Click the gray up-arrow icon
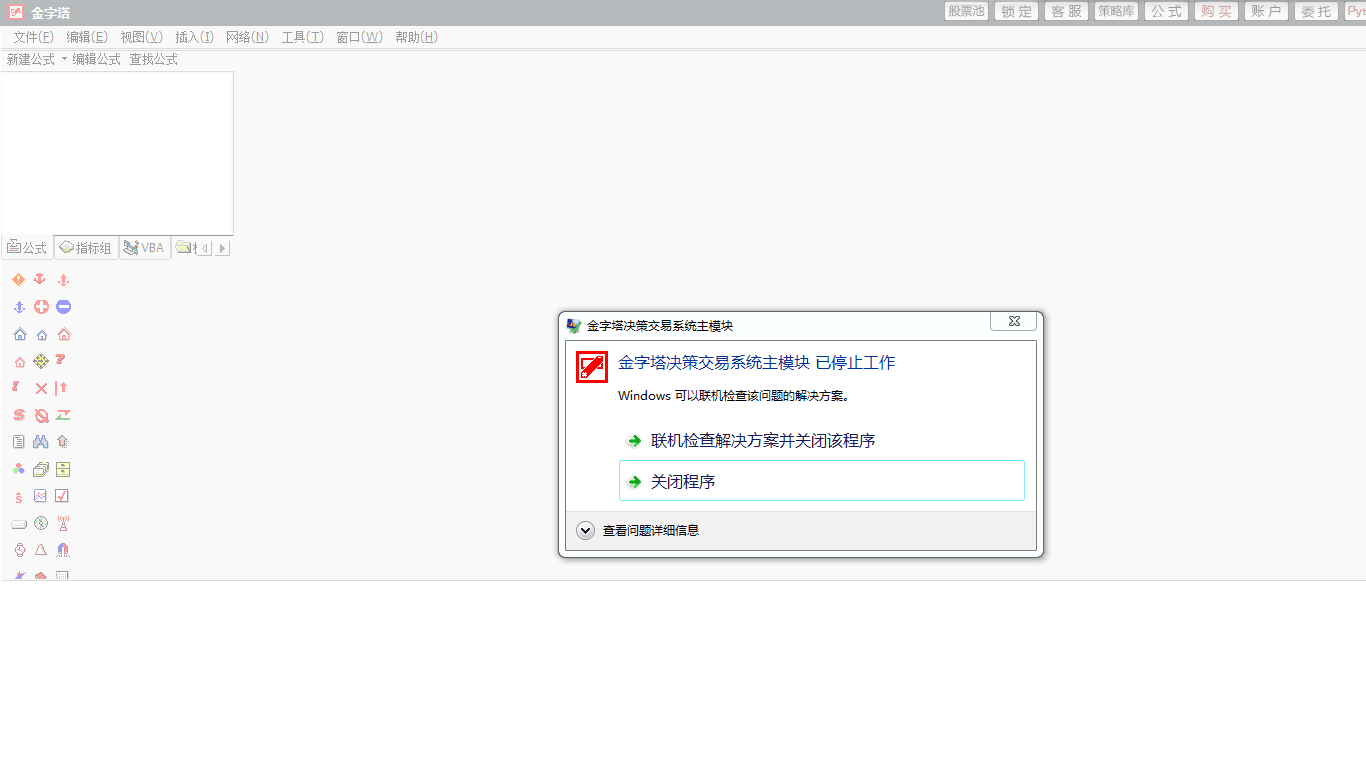This screenshot has height=761, width=1366. coord(63,442)
